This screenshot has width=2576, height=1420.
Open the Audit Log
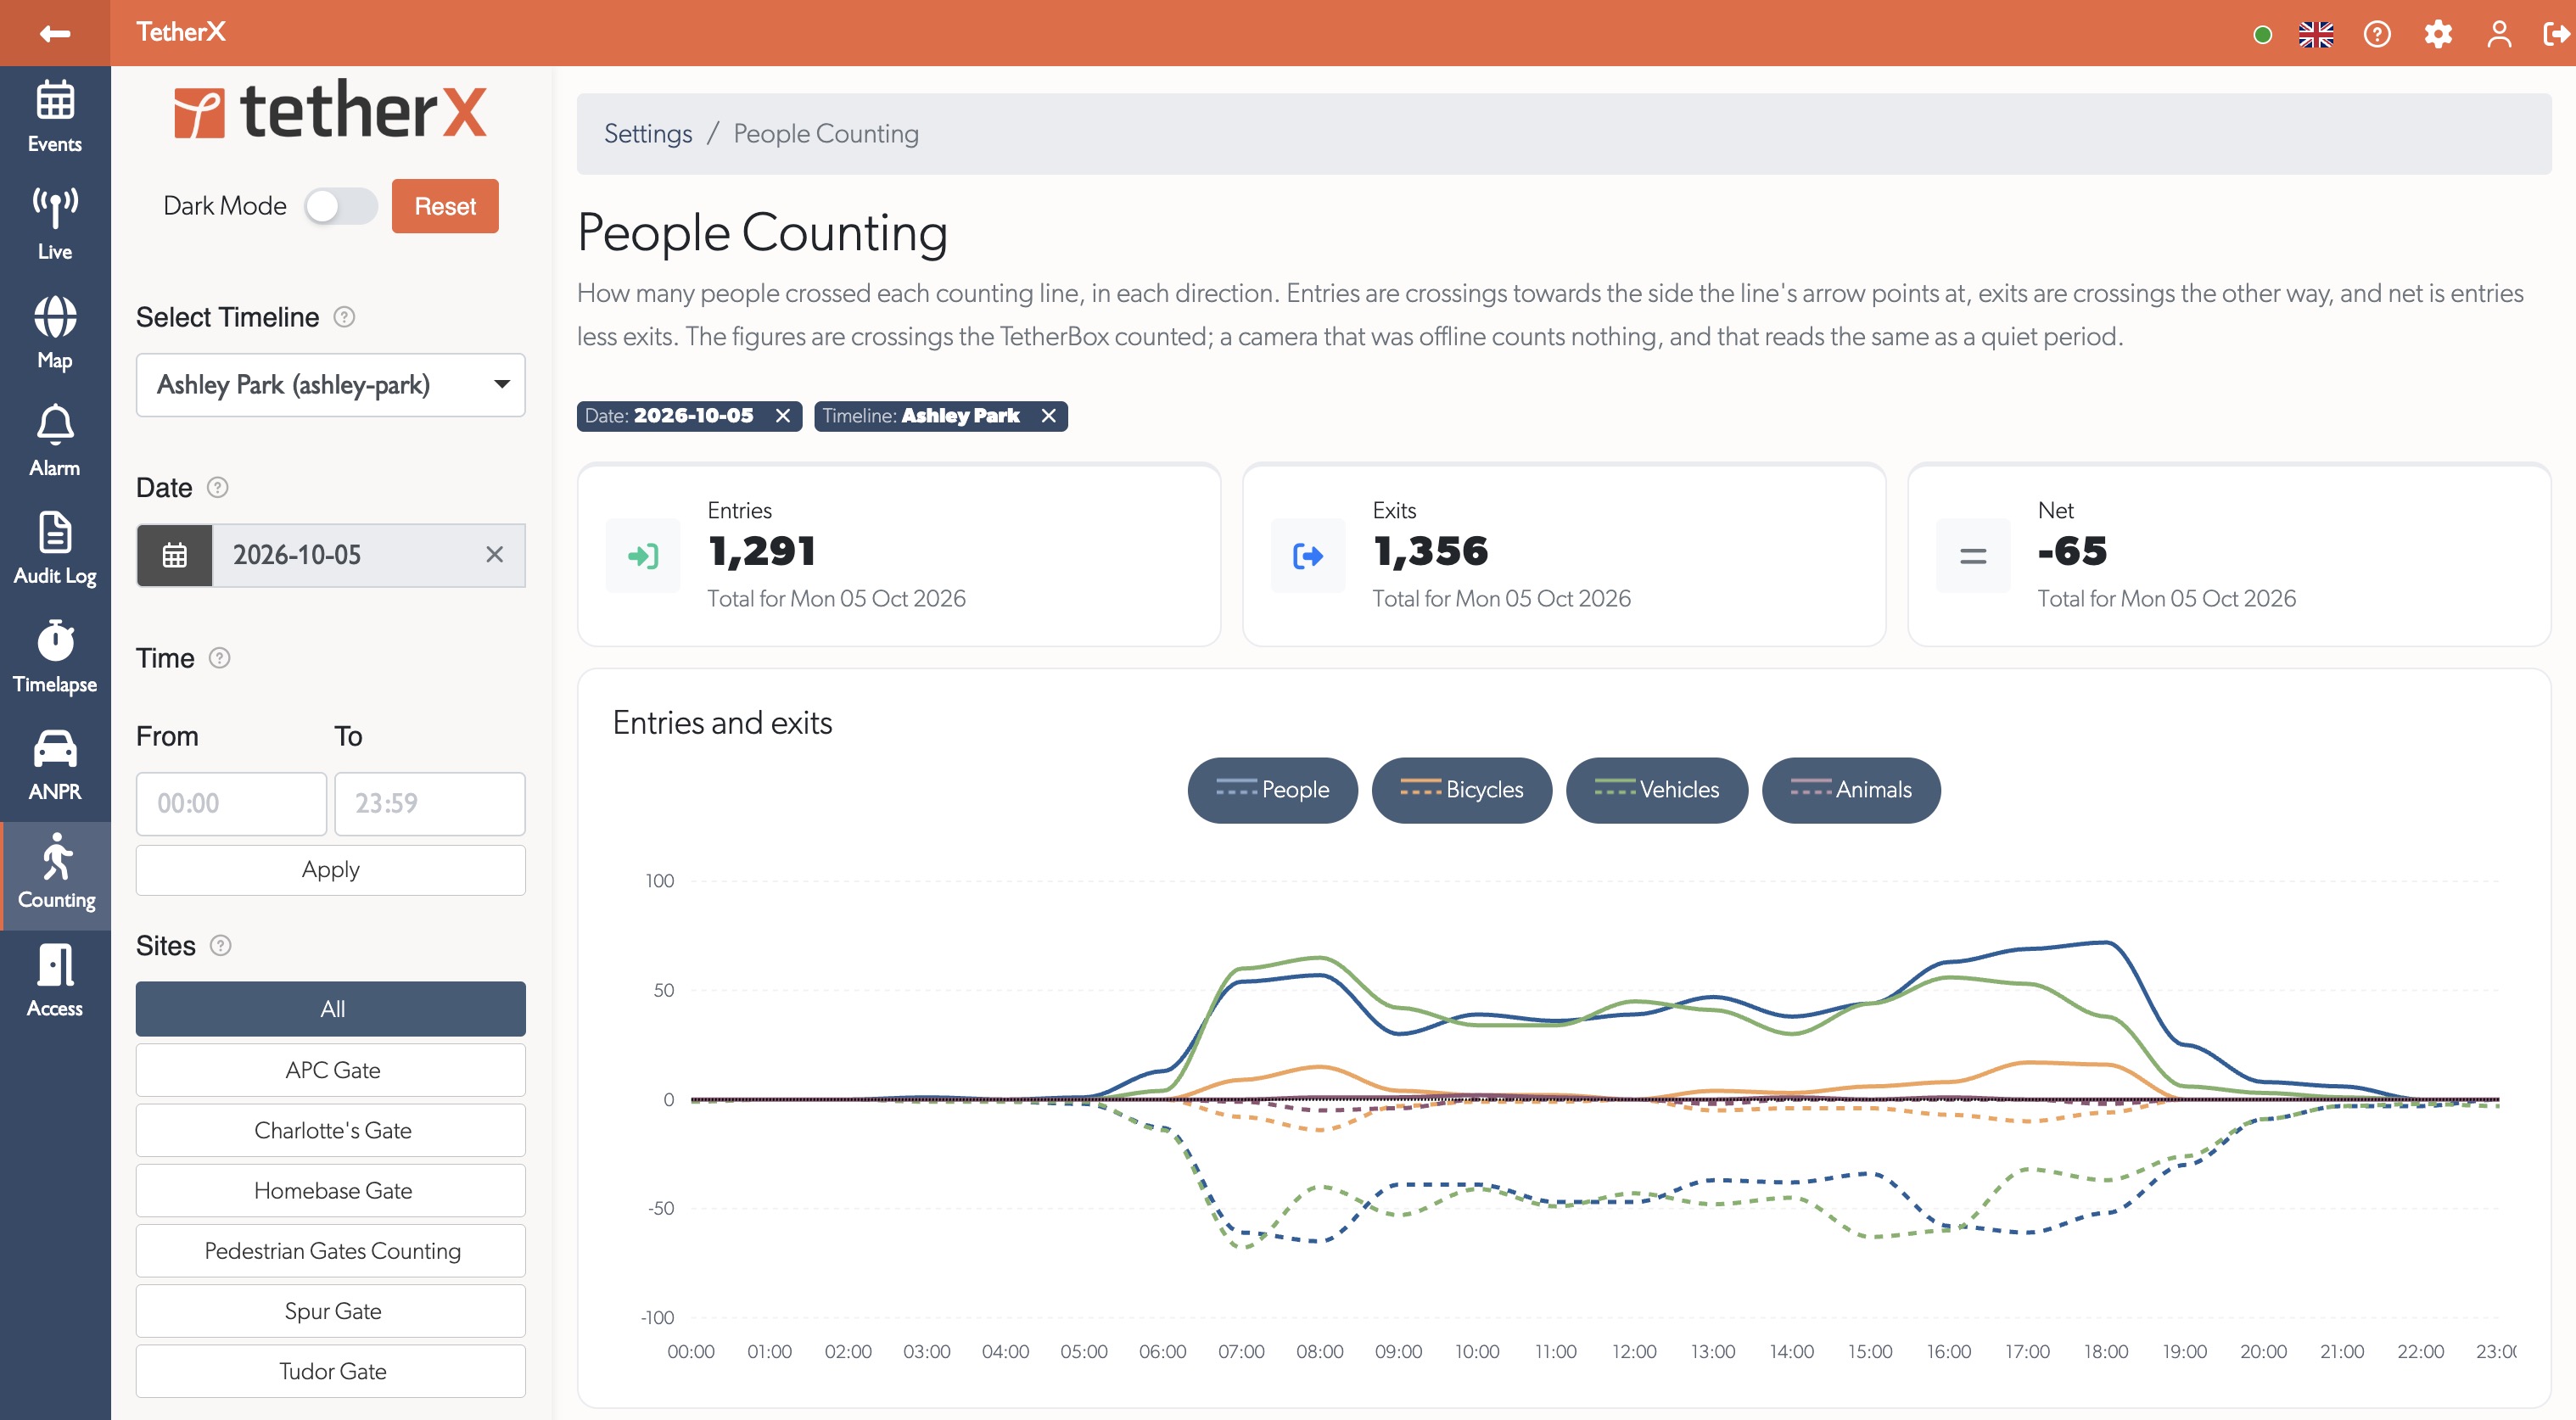point(55,549)
